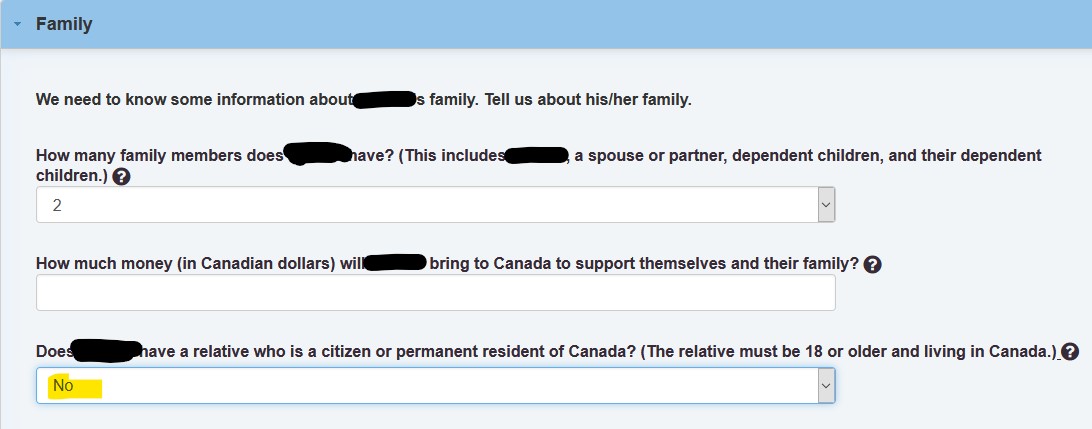
Task: Click arrow of the family members dropdown
Action: click(826, 205)
